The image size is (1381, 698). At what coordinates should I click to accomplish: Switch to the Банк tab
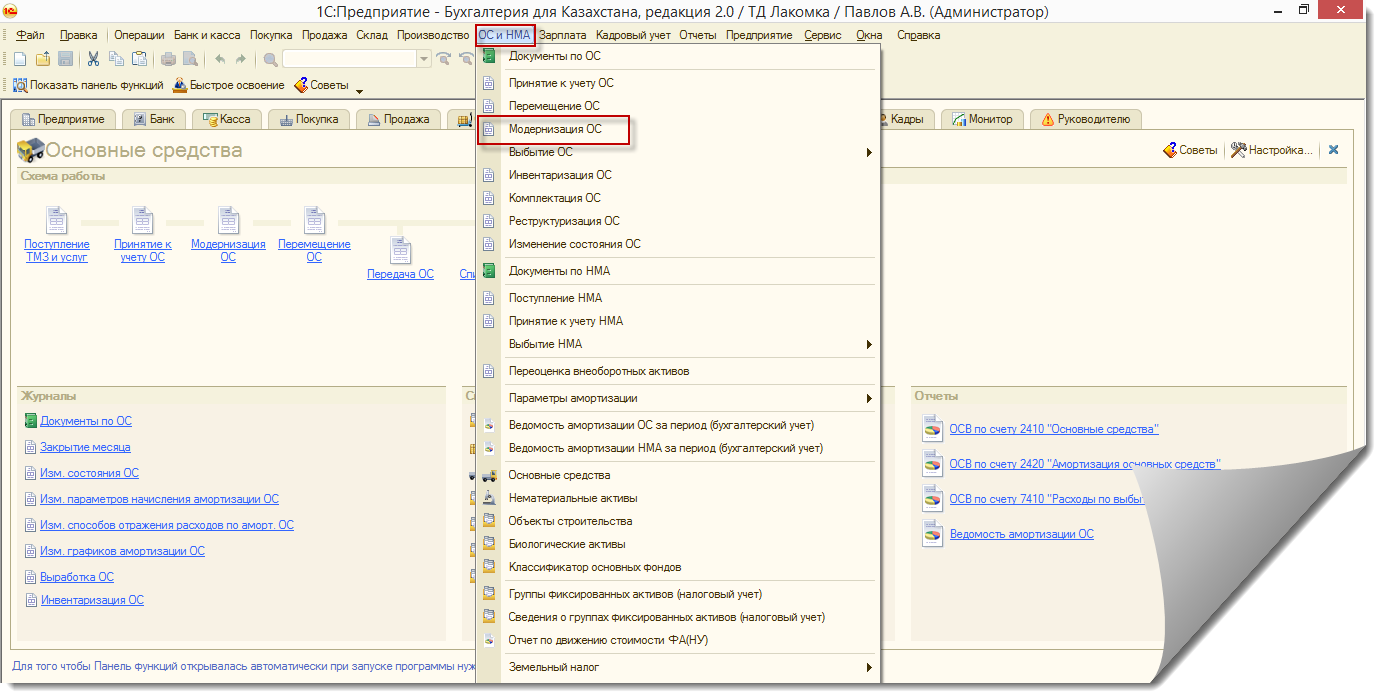click(x=153, y=119)
